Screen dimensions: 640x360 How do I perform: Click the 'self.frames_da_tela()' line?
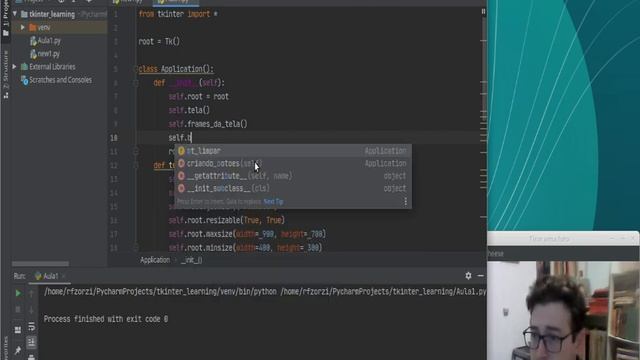click(x=208, y=124)
